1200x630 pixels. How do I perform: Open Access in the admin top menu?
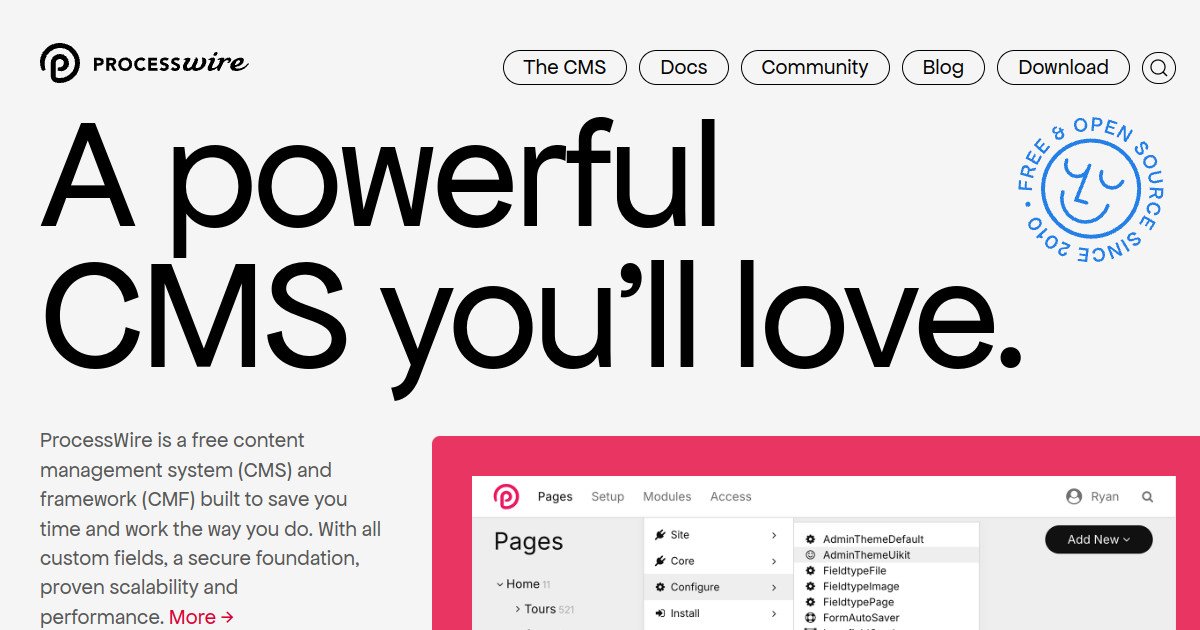(731, 497)
